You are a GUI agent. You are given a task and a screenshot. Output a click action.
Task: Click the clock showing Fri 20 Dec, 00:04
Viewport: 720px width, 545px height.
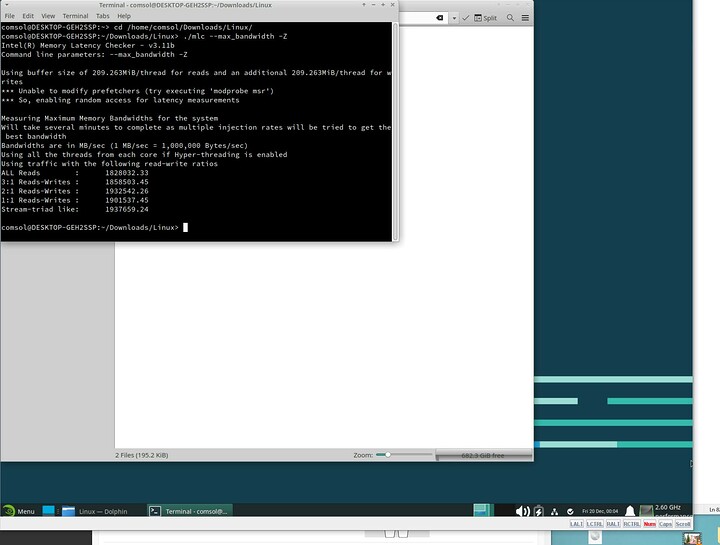pos(600,511)
